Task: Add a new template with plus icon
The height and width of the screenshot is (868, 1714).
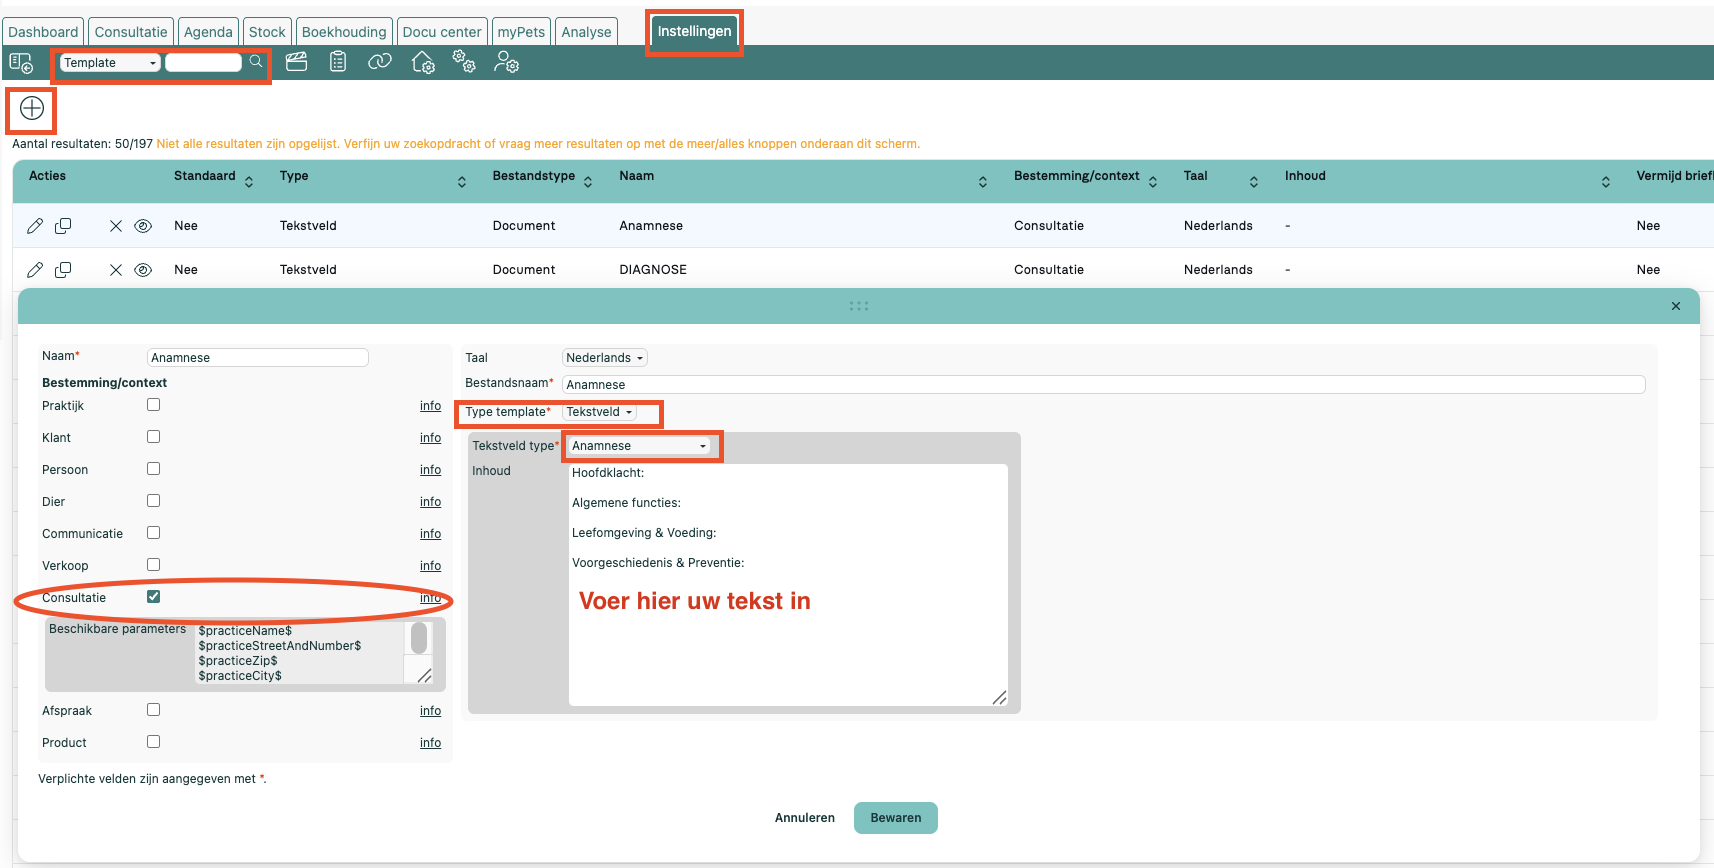Action: point(32,108)
